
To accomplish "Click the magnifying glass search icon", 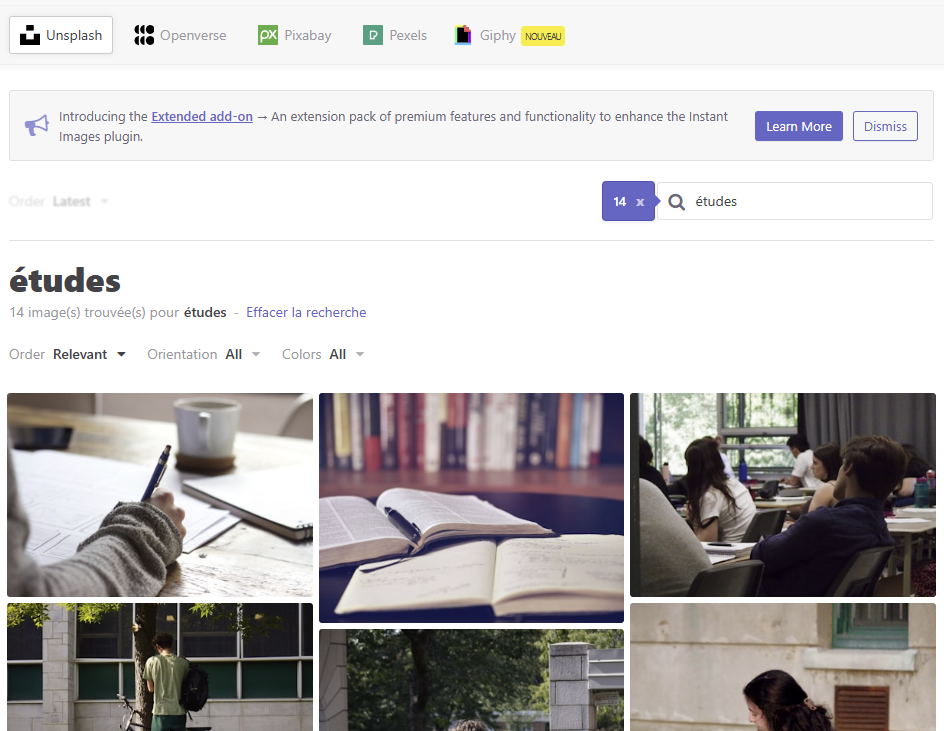I will [x=676, y=202].
